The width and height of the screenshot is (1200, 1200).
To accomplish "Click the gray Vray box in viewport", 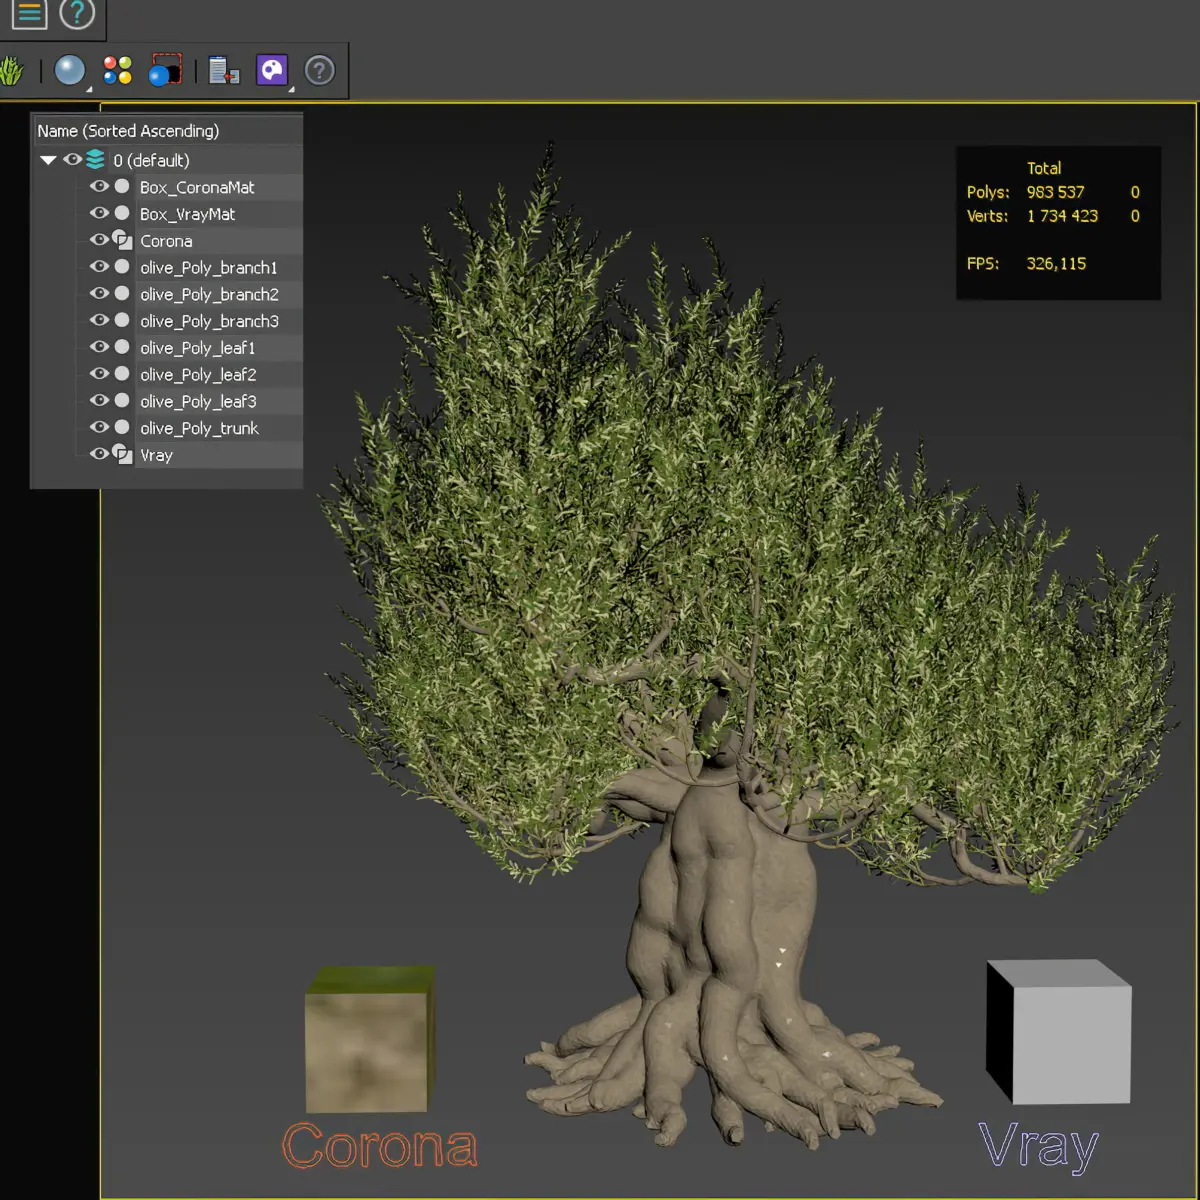I will [1059, 1032].
